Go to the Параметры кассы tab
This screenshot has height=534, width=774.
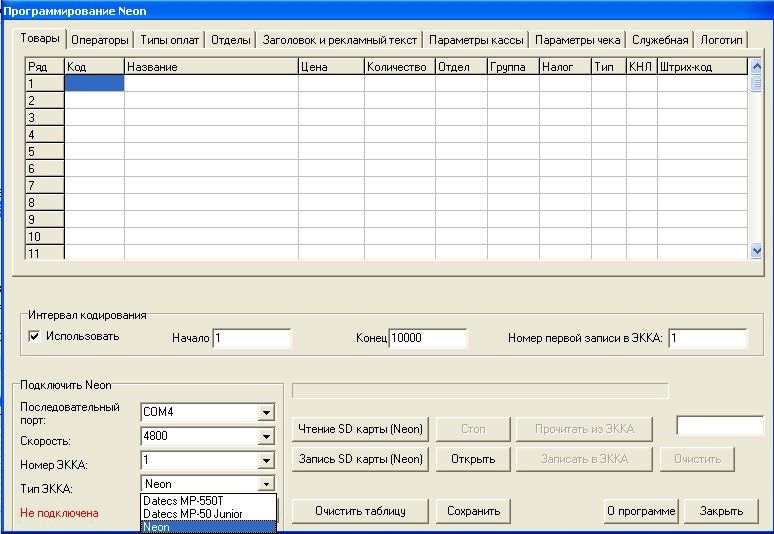[x=476, y=40]
